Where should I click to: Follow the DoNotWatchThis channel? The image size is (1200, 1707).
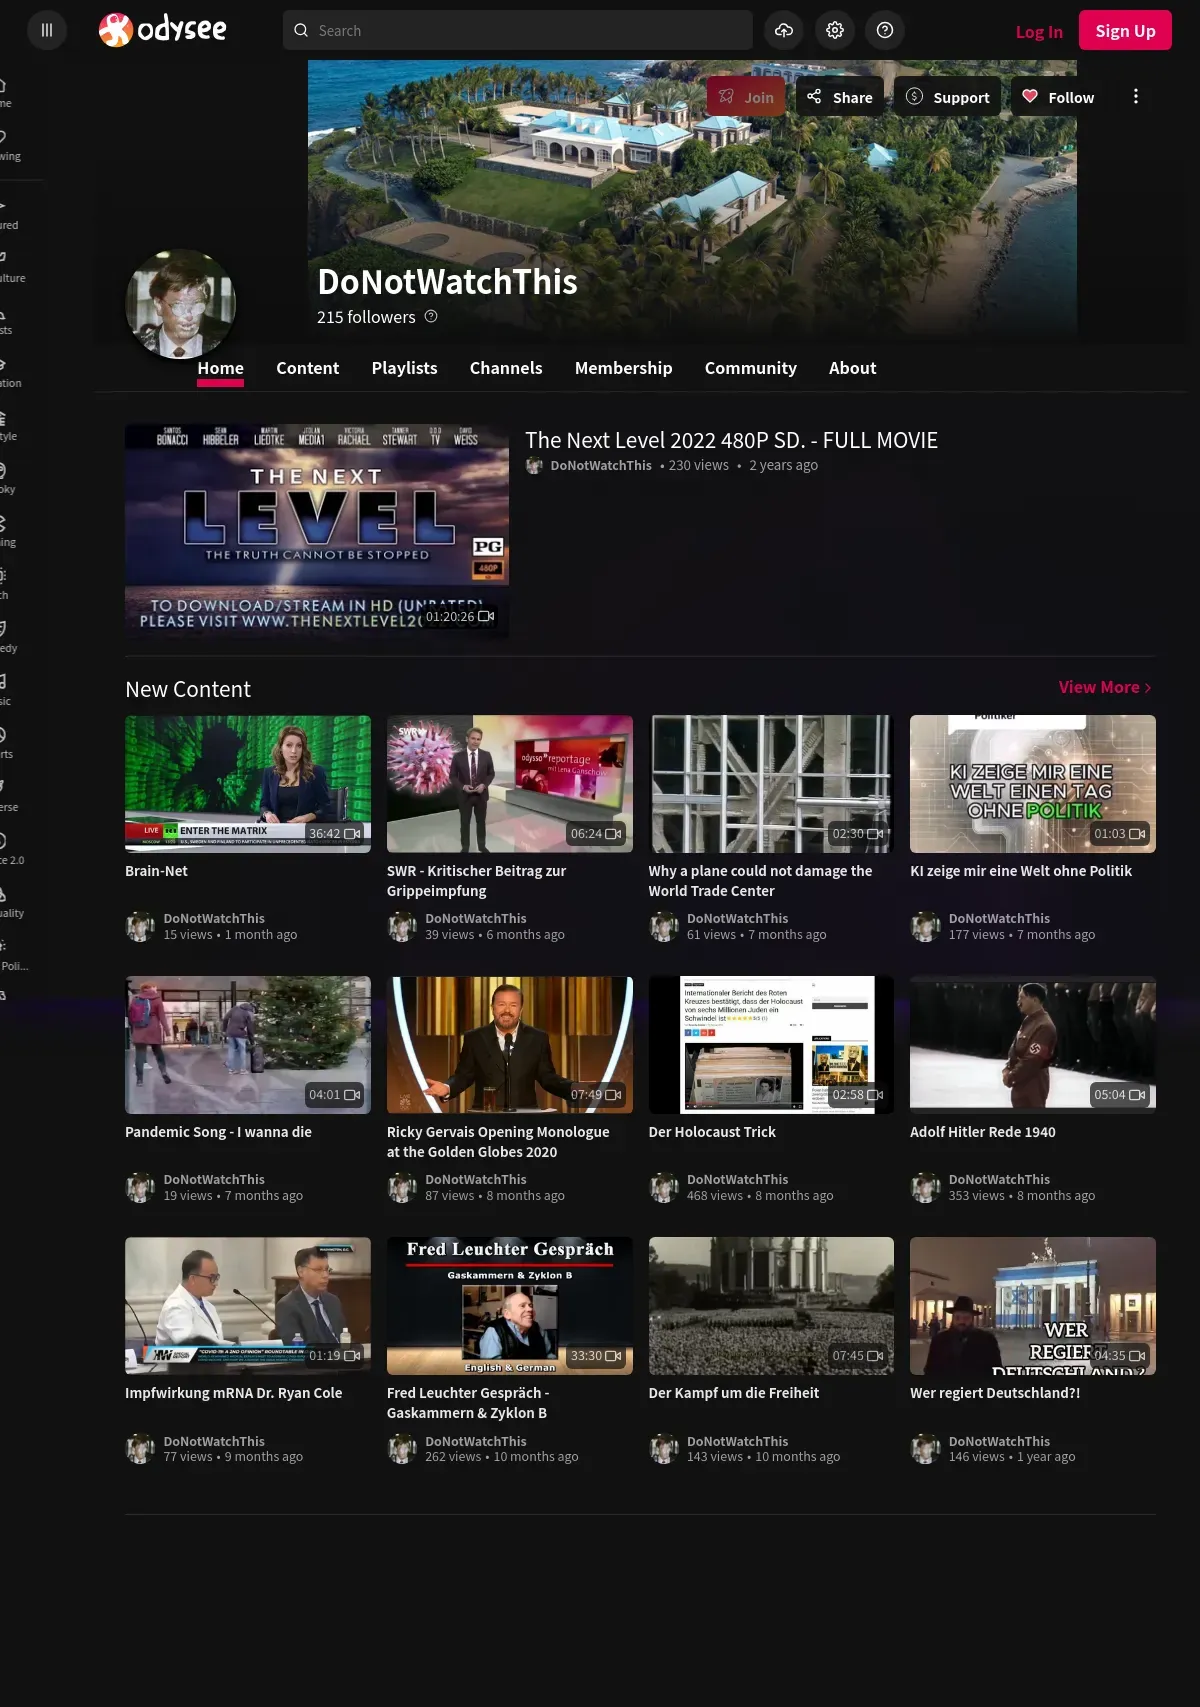pos(1058,97)
